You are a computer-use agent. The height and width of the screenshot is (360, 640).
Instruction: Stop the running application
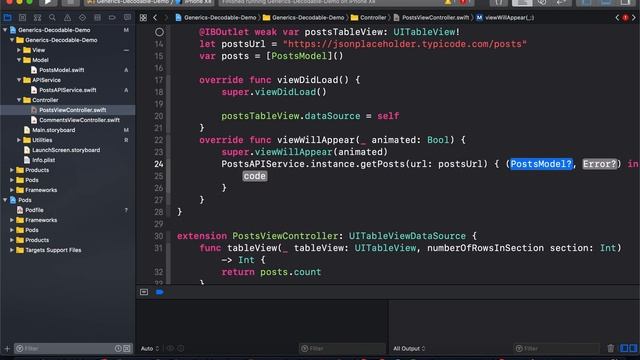coord(70,2)
